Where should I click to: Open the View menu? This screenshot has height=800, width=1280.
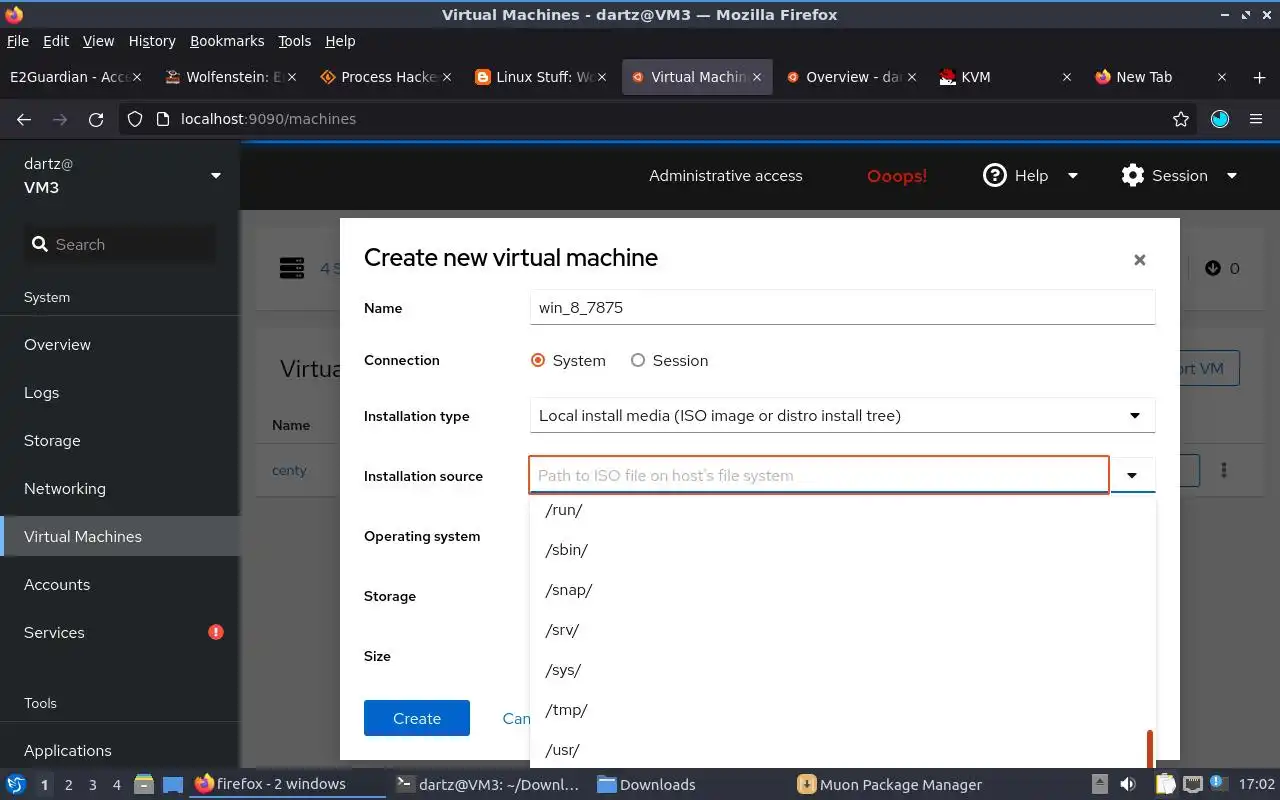[x=98, y=41]
